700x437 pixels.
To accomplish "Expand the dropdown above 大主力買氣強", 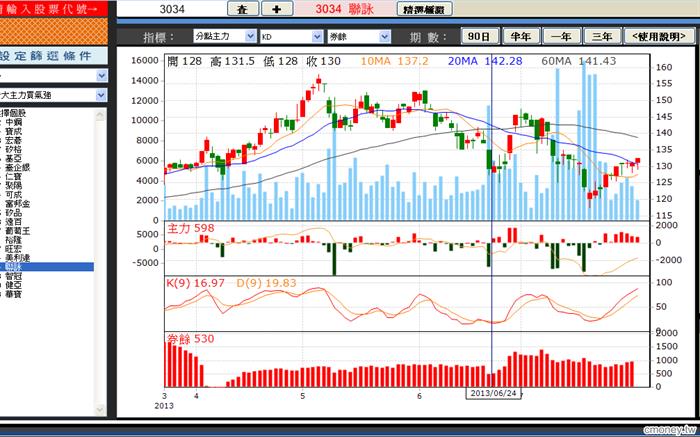I will point(54,75).
